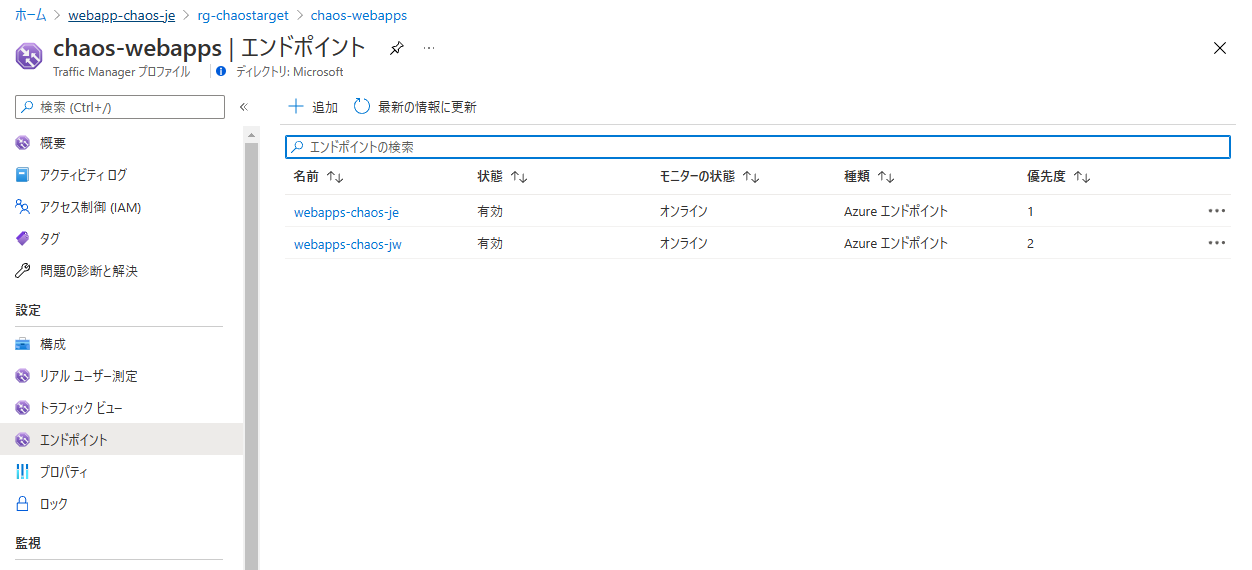Viewport: 1252px width, 570px height.
Task: Go to chaos-webapps breadcrumb
Action: pos(359,15)
